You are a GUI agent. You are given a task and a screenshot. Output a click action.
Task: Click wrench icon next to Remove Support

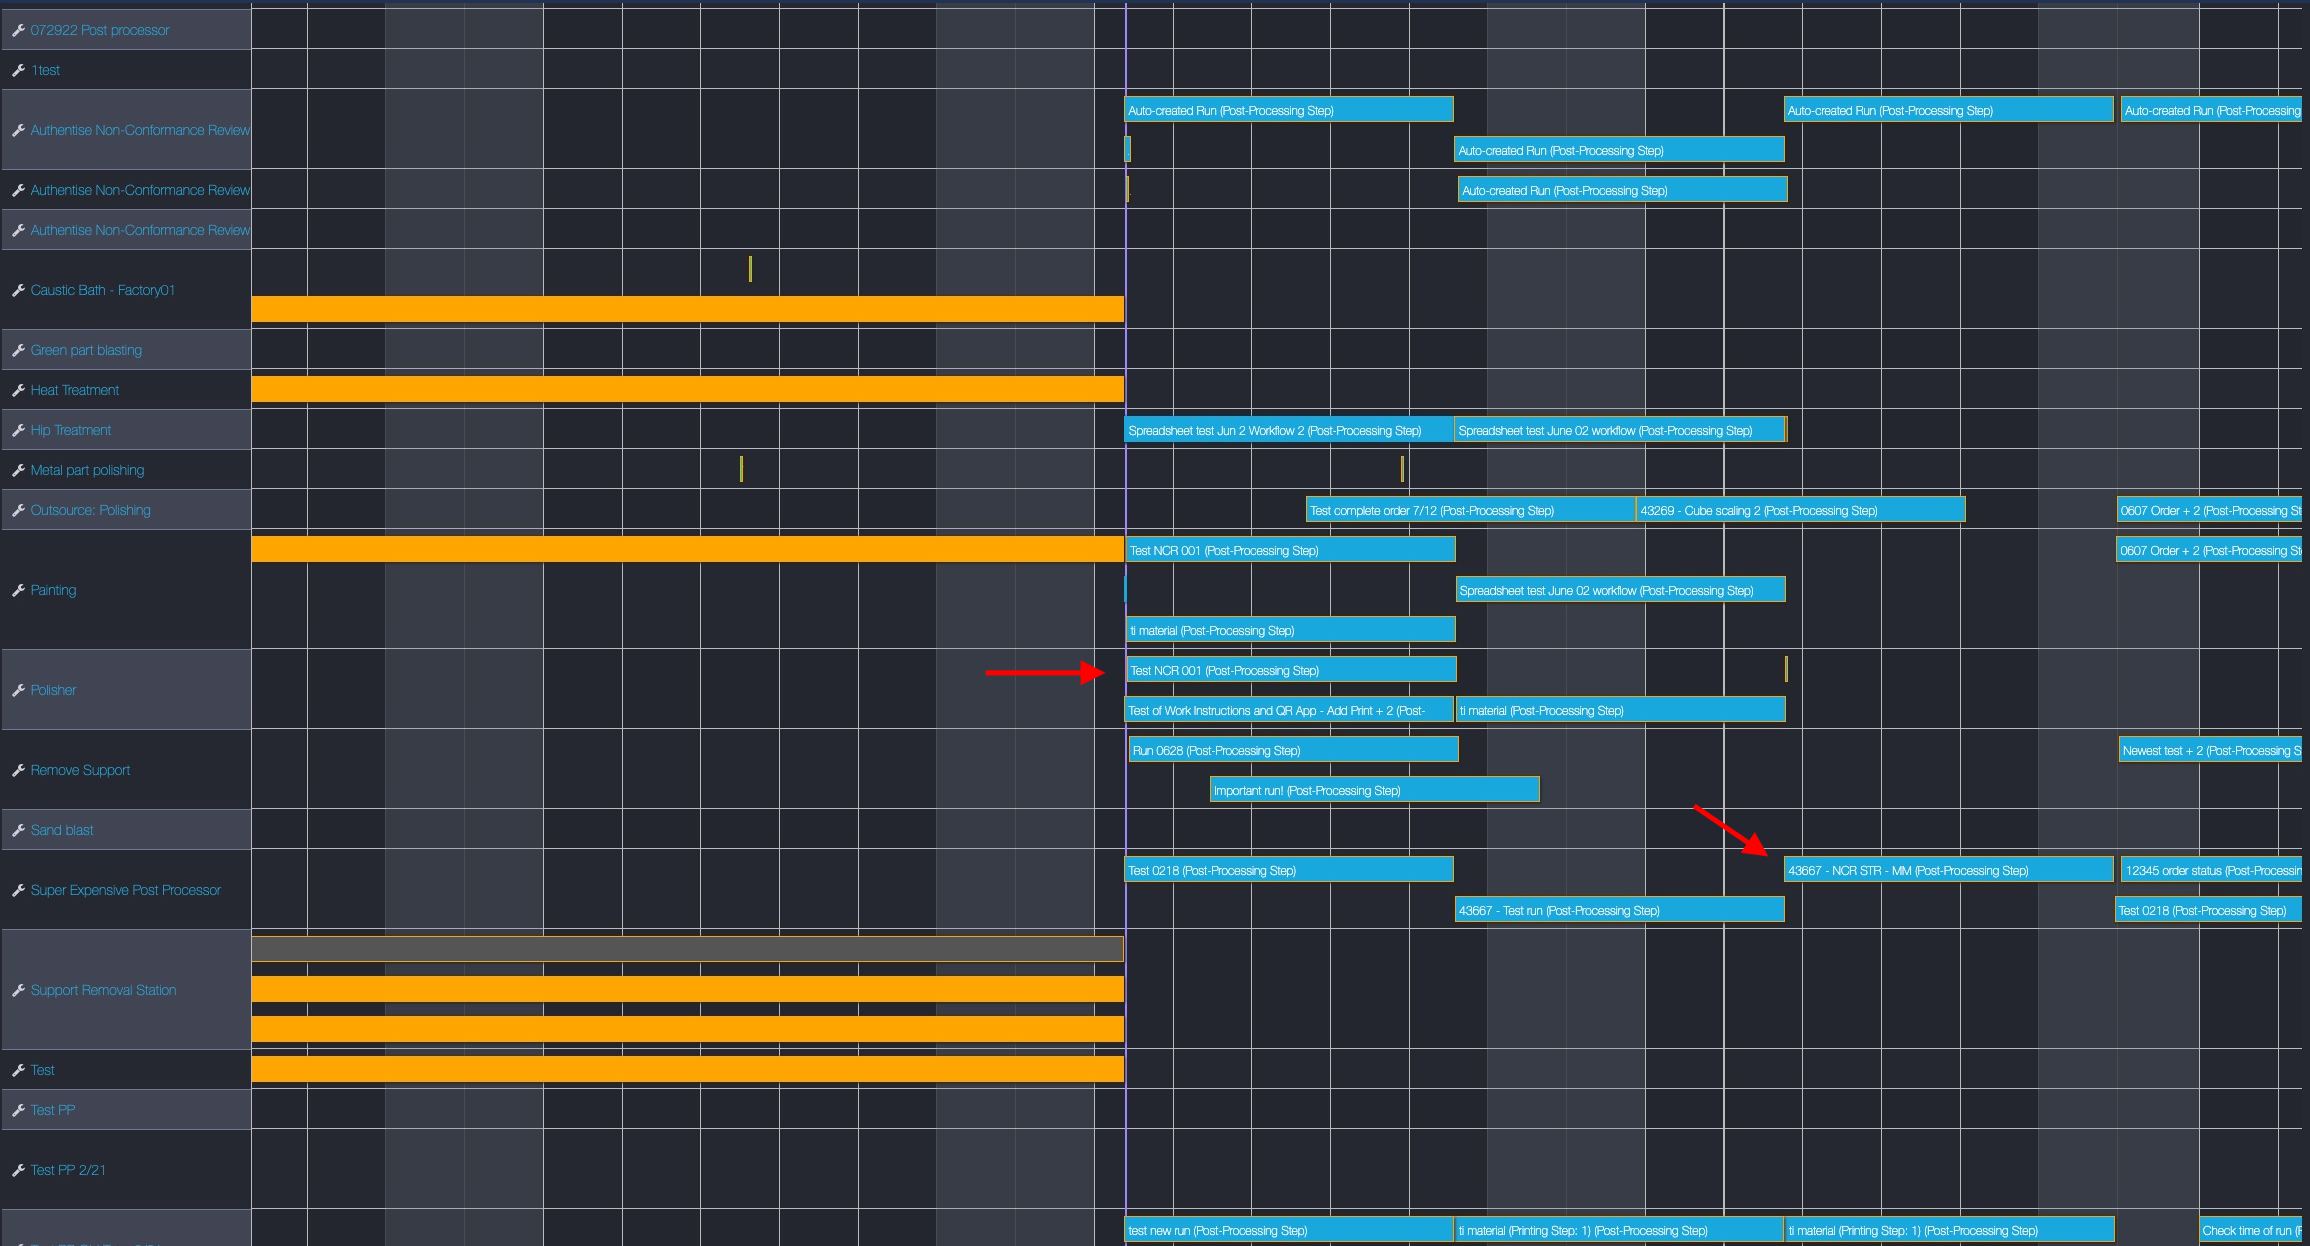point(18,770)
